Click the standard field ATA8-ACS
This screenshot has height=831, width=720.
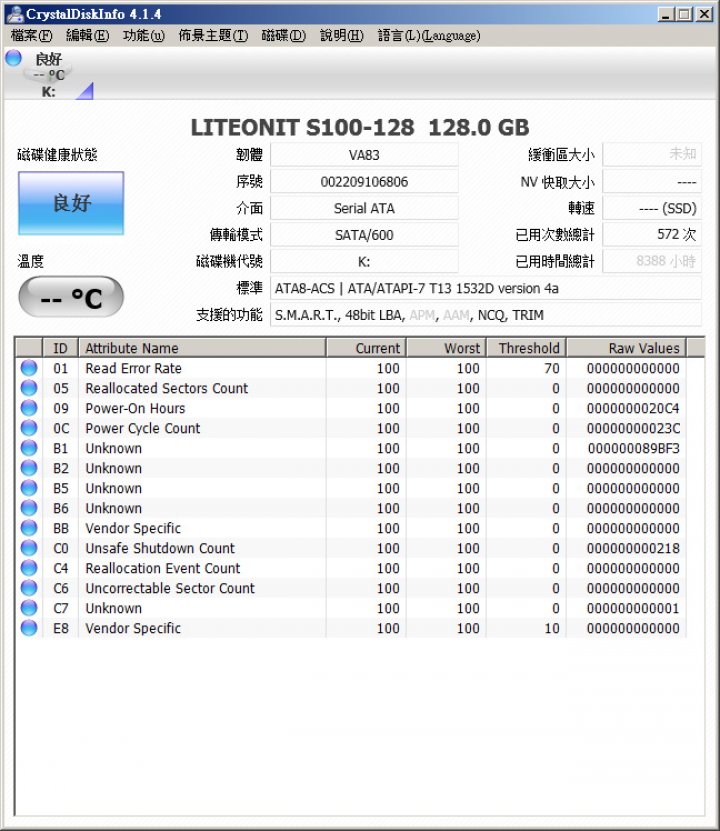pos(486,288)
